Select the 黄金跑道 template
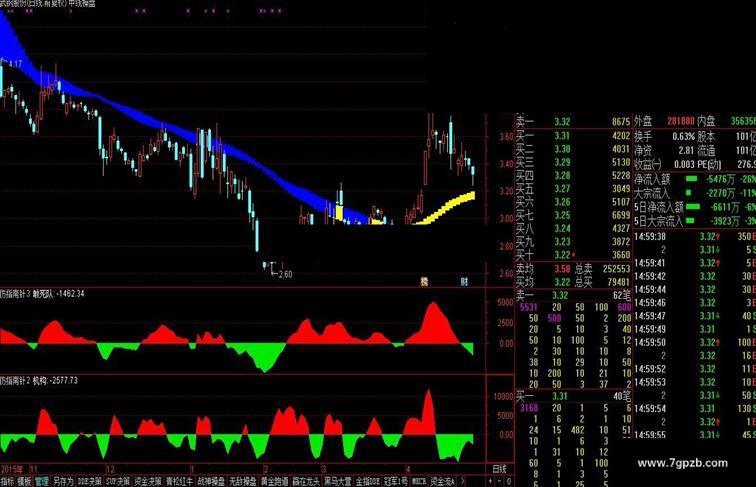756x487 pixels. pos(274,481)
